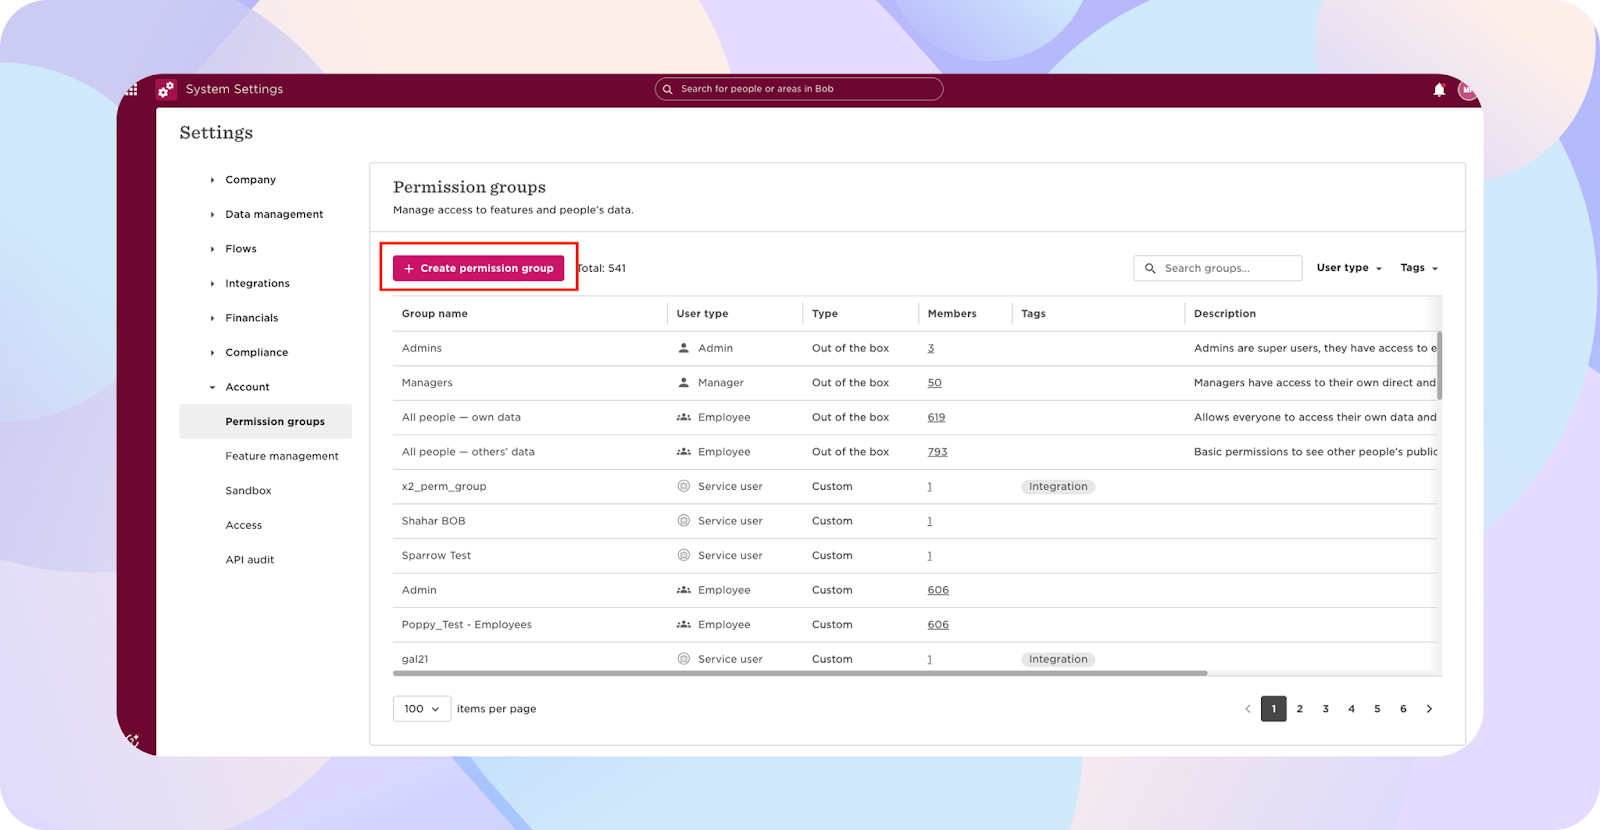Screen dimensions: 1600x830
Task: Open members count 619 link
Action: pos(936,417)
